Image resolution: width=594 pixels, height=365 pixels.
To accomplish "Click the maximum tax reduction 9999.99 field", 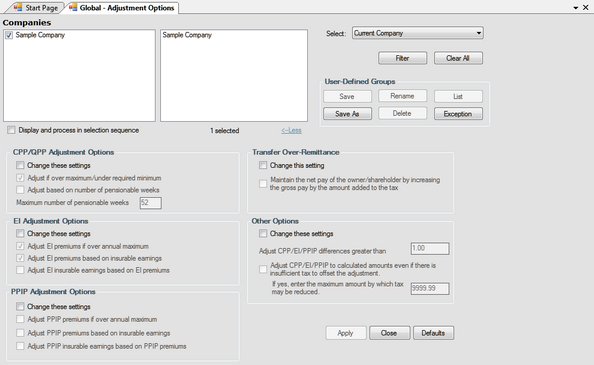I will tap(430, 289).
